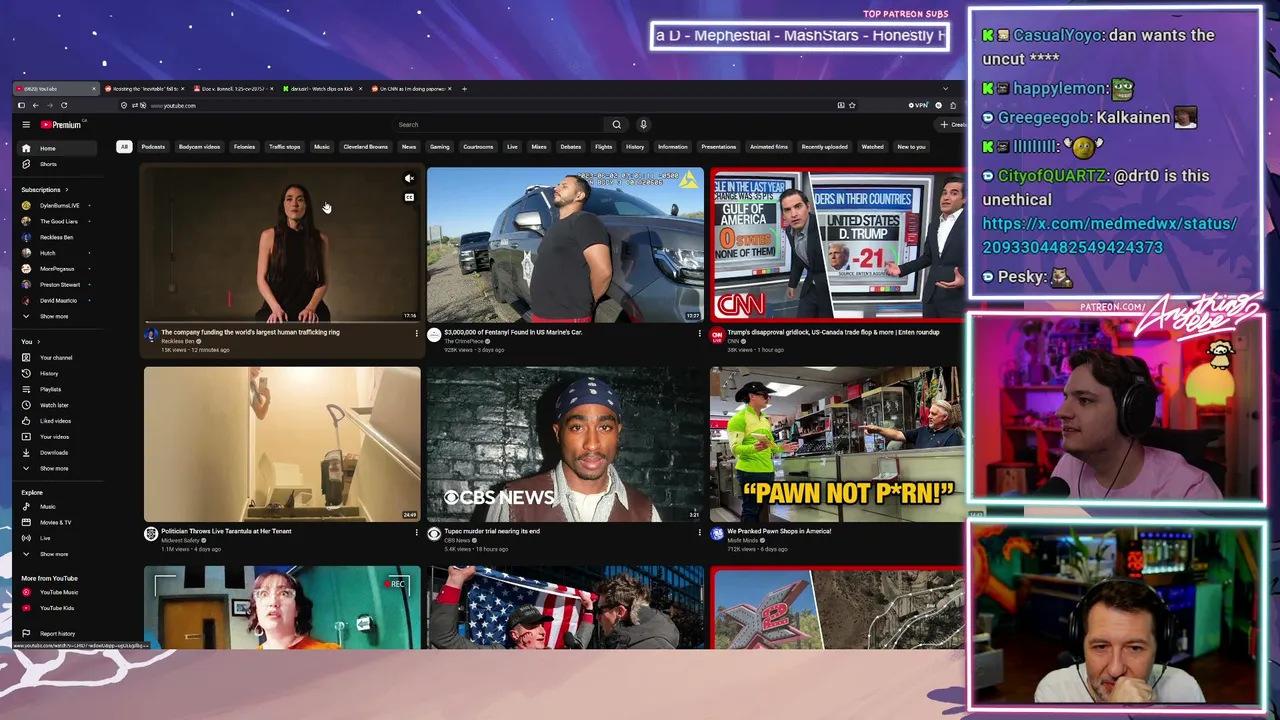Screen dimensions: 1280x720
Task: Open Preston Stewart subscription channel
Action: pos(56,285)
